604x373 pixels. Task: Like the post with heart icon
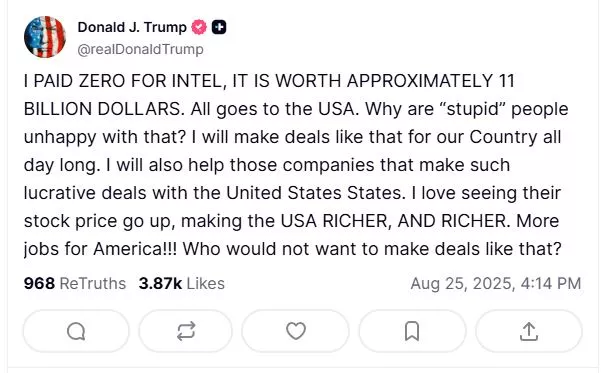tap(296, 331)
